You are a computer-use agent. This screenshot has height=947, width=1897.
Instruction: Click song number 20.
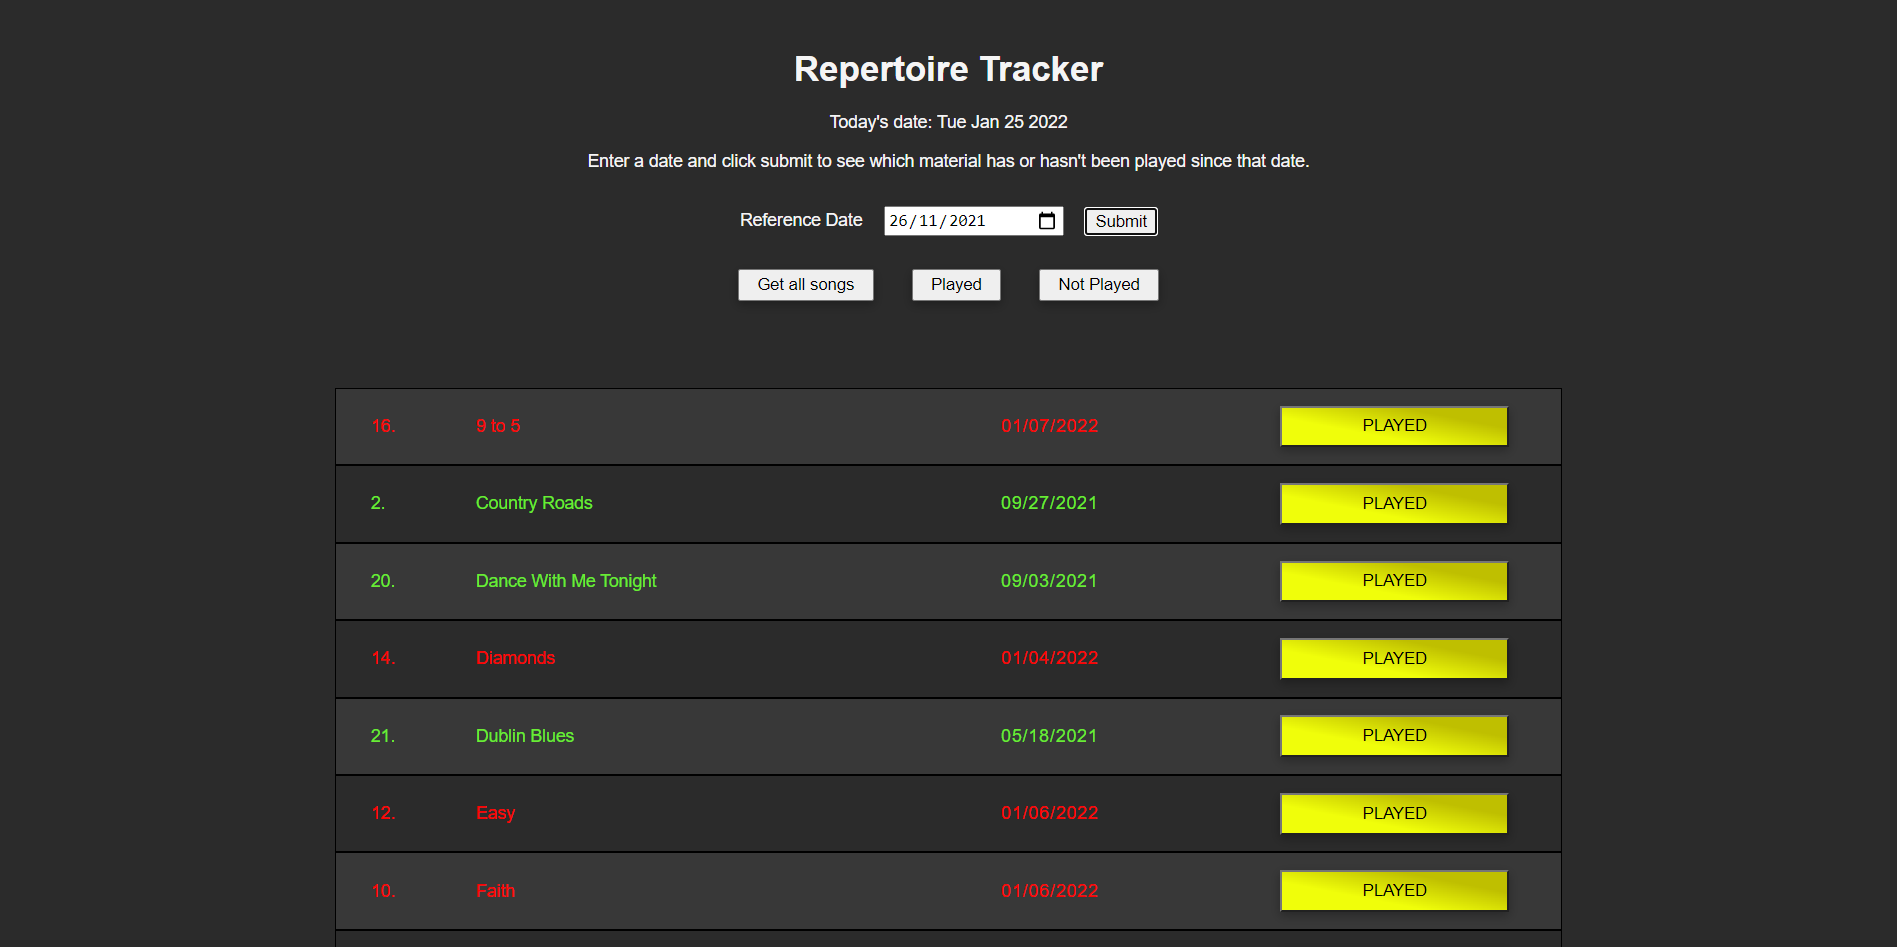coord(383,581)
